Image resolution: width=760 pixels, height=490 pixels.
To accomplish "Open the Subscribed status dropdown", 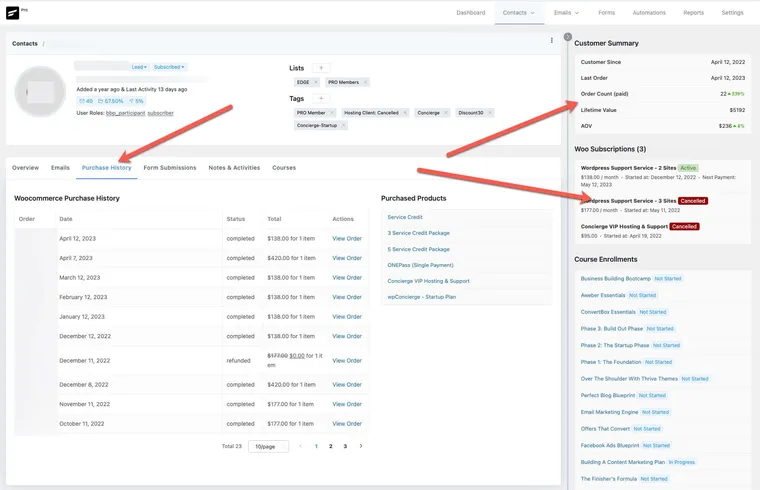I will tap(169, 67).
